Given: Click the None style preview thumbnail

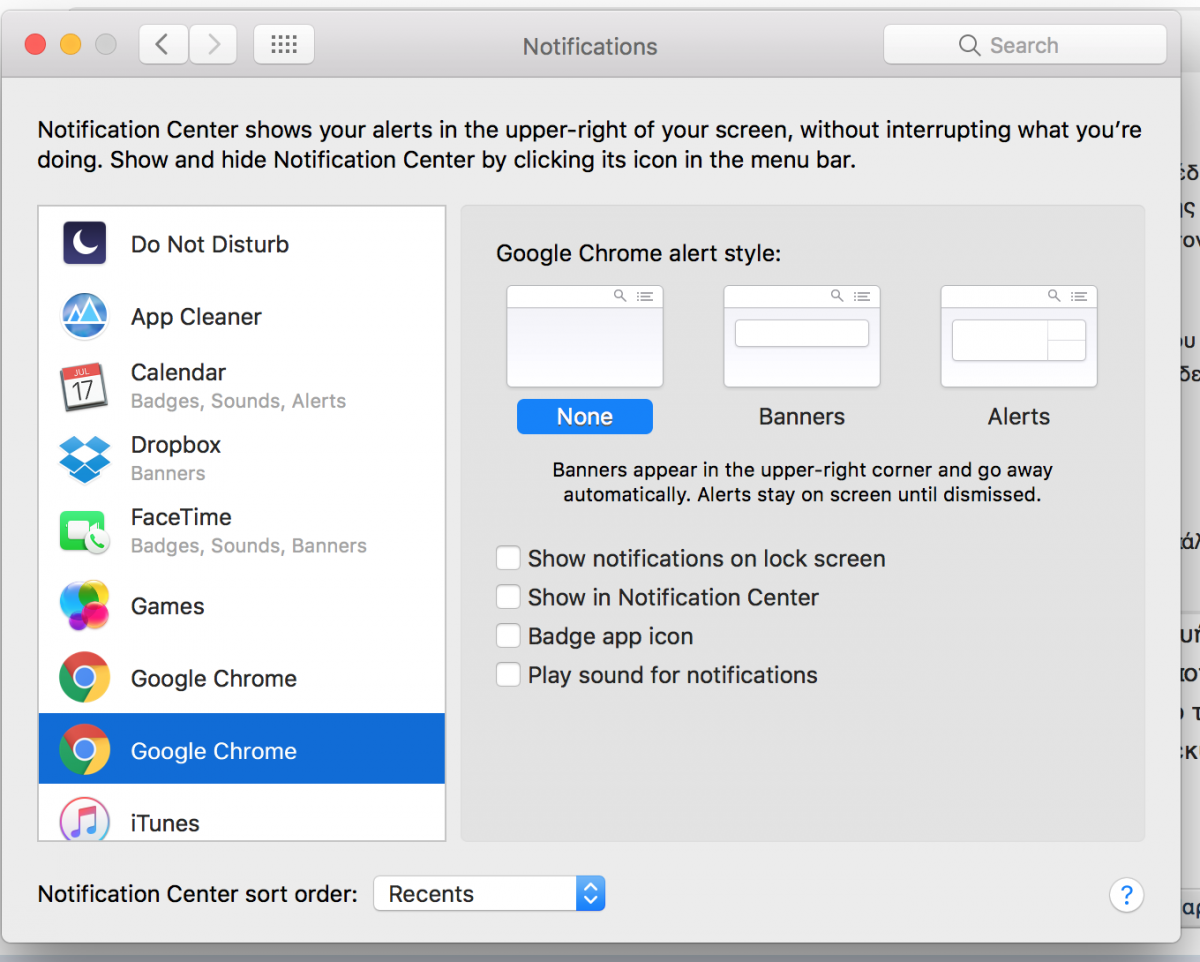Looking at the screenshot, I should pos(585,336).
